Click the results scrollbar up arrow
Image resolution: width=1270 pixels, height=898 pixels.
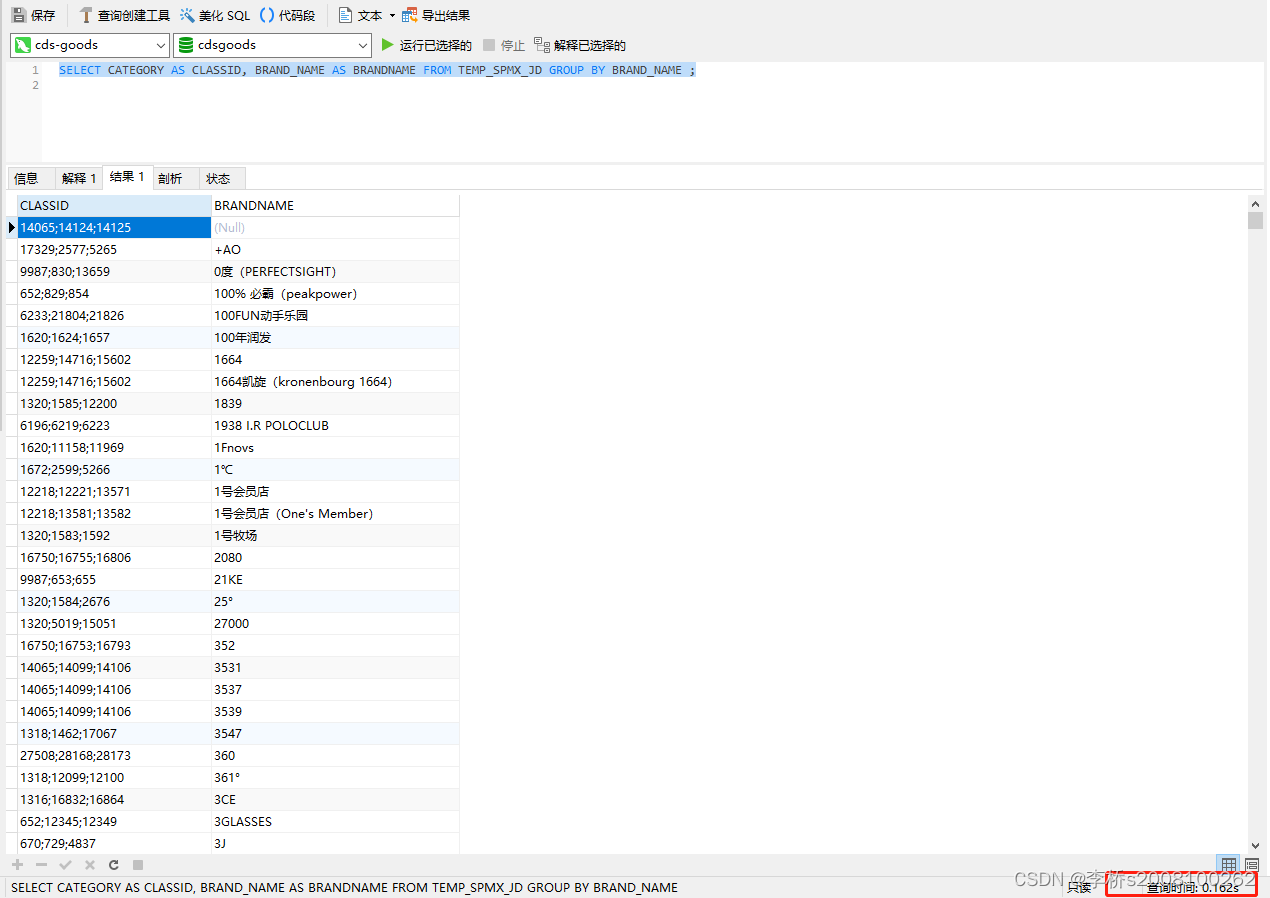(x=1256, y=203)
